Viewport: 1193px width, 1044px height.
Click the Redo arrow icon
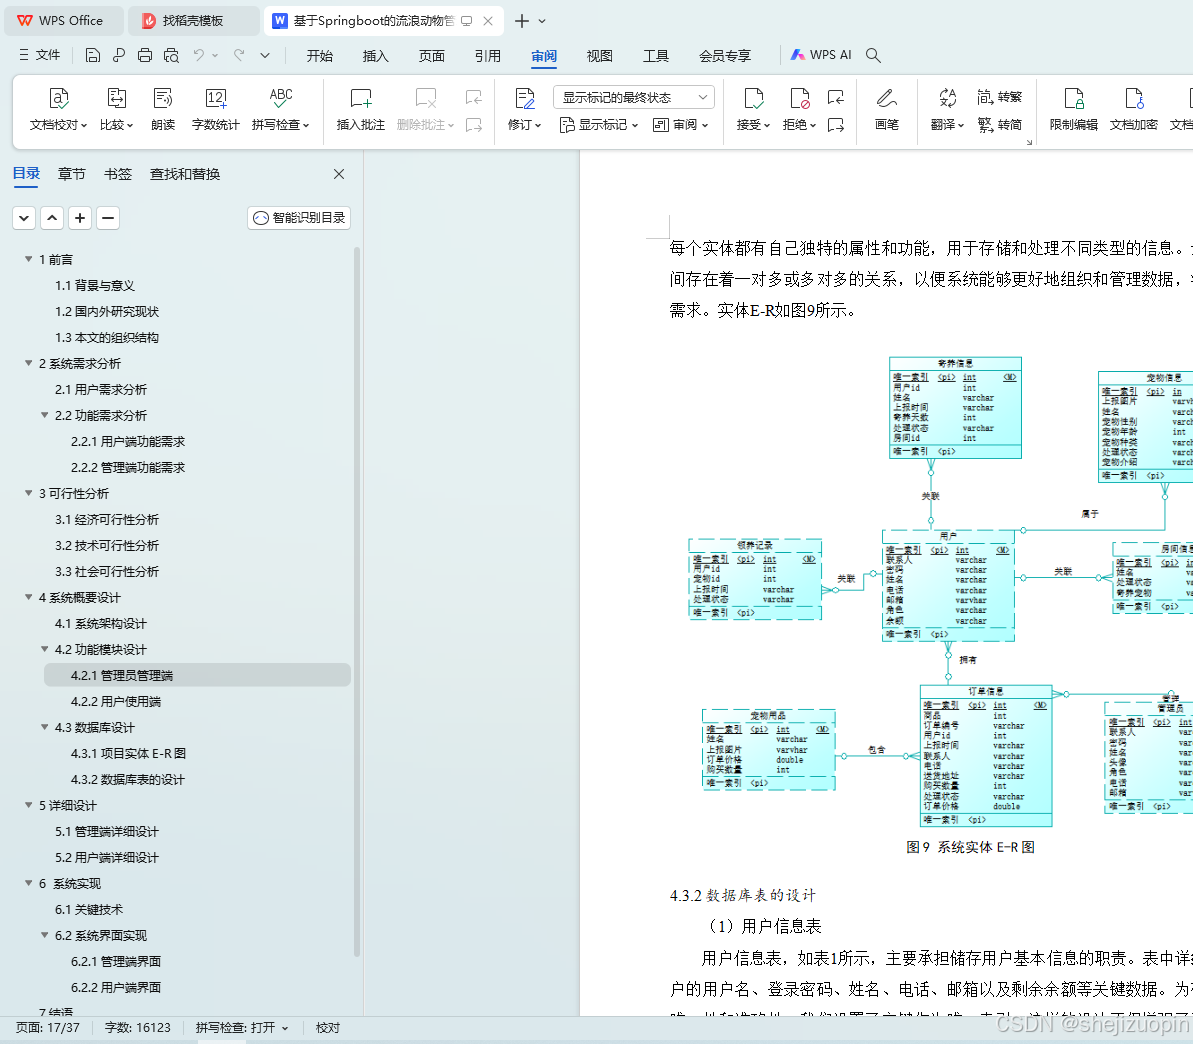(x=239, y=55)
